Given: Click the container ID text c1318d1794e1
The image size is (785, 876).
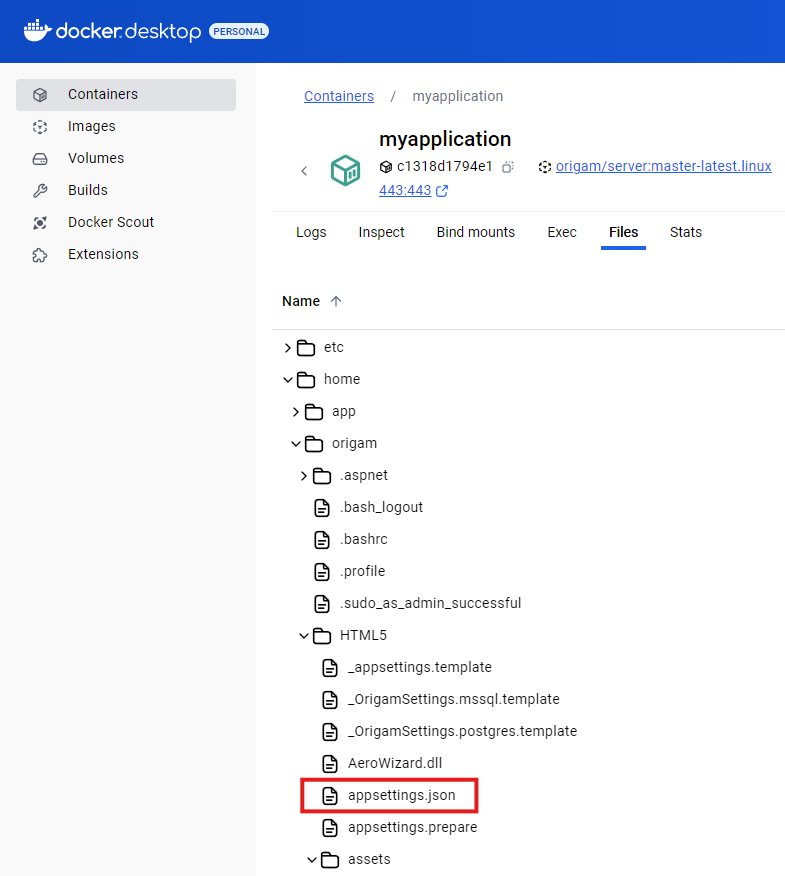Looking at the screenshot, I should pyautogui.click(x=445, y=166).
